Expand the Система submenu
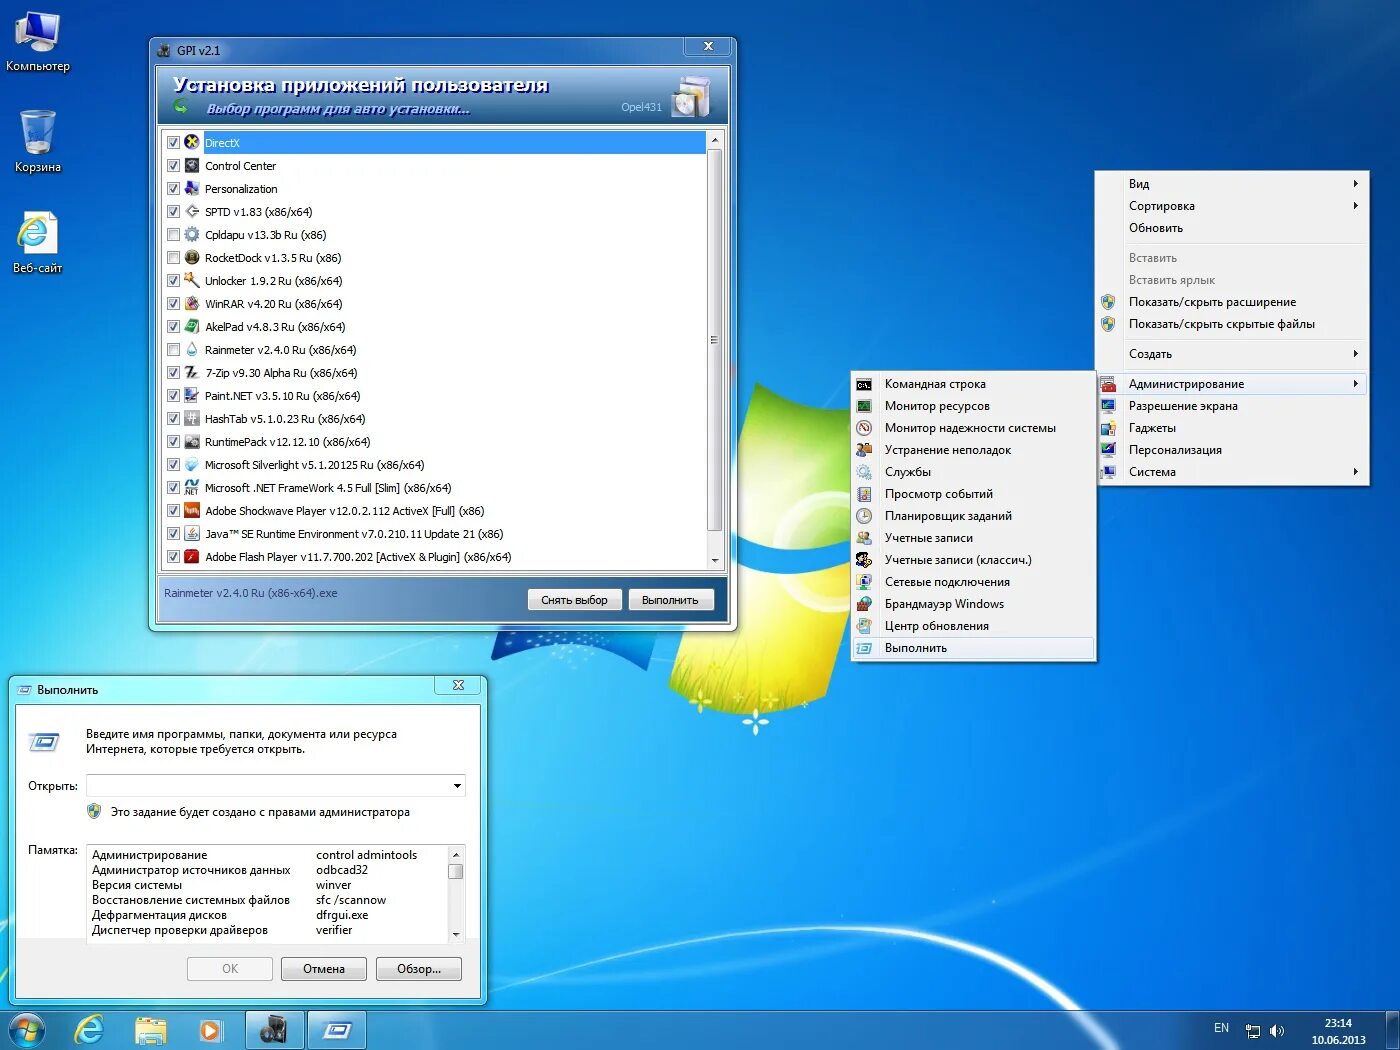Viewport: 1400px width, 1050px height. [1232, 472]
